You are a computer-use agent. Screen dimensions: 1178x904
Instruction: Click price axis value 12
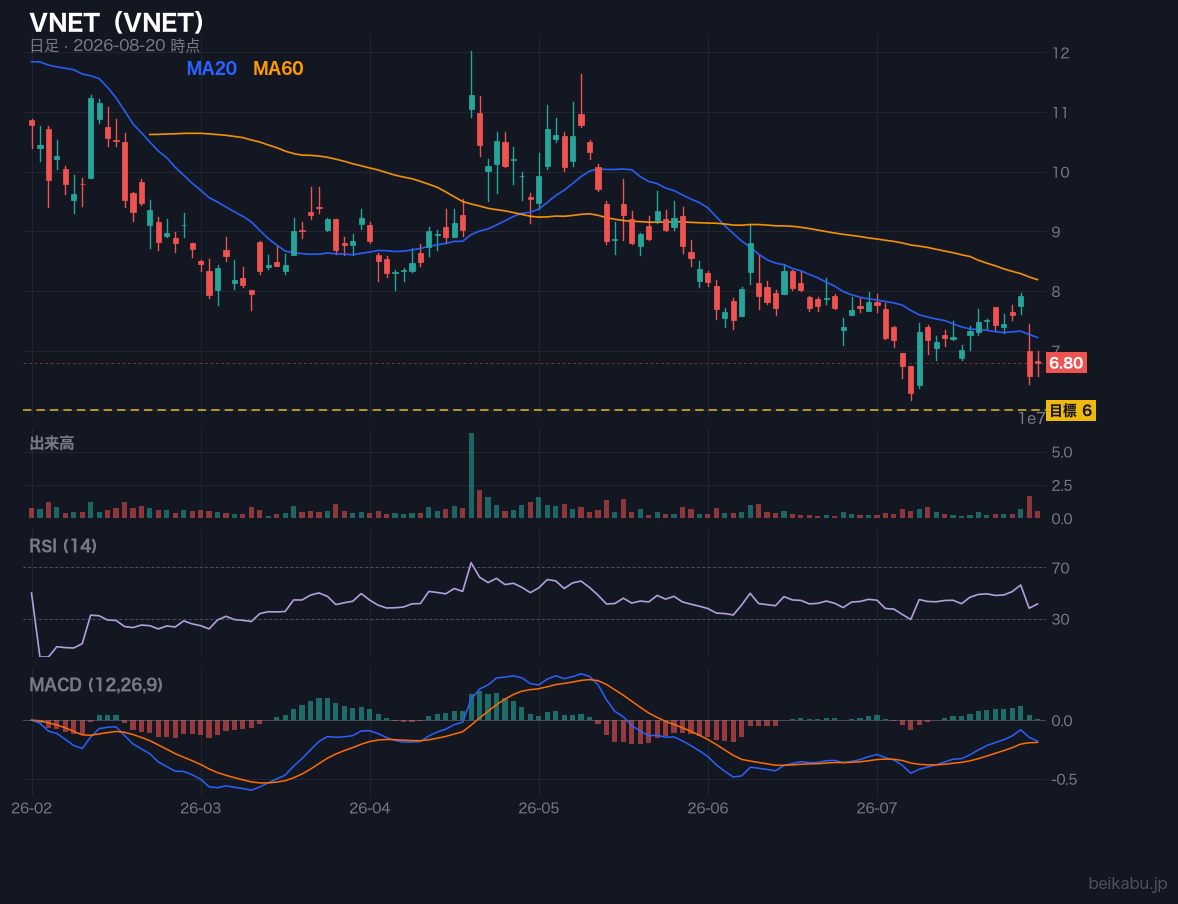[x=1061, y=53]
